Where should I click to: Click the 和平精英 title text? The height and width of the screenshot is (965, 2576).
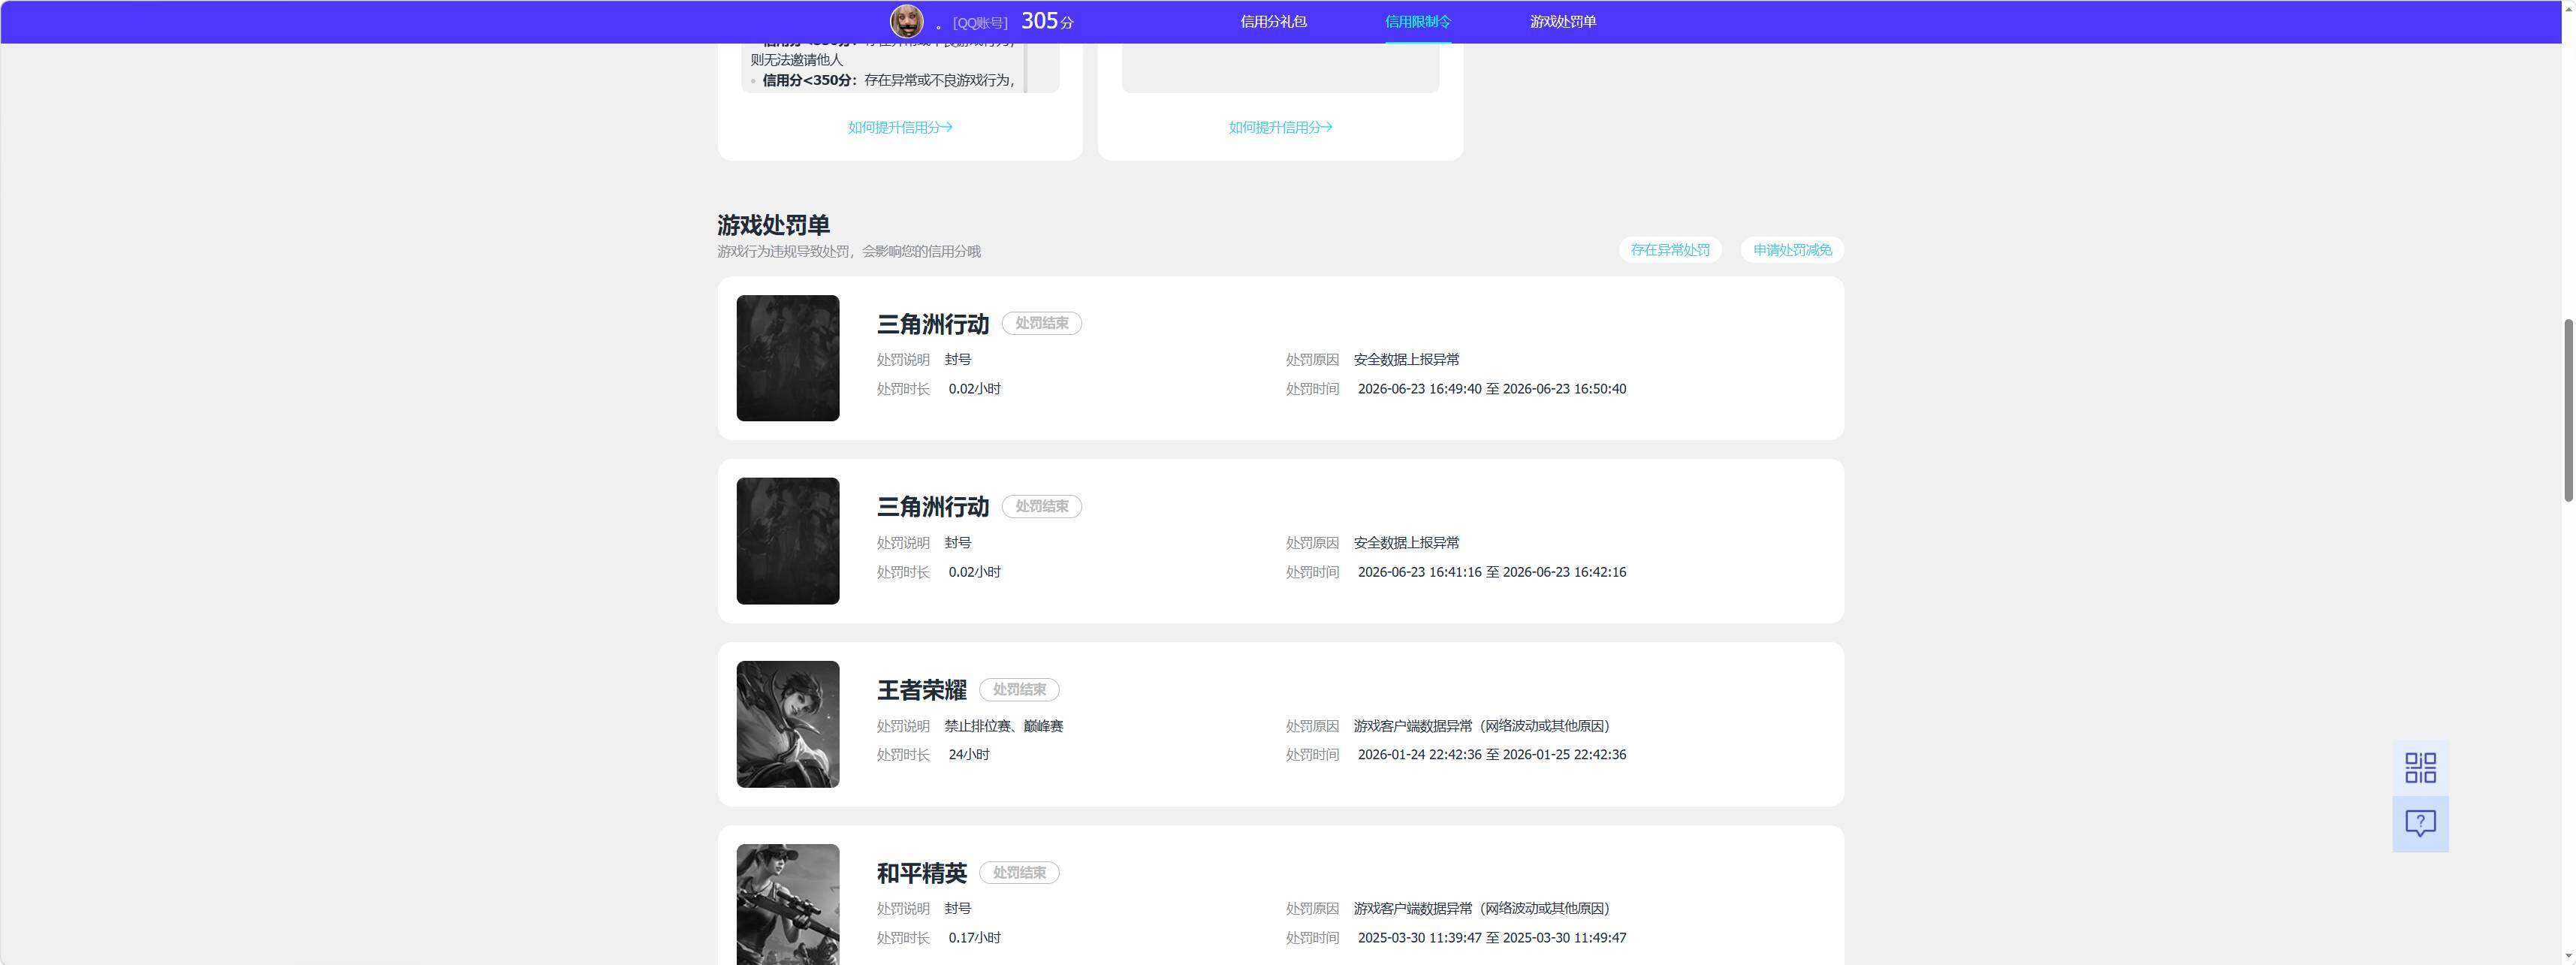pyautogui.click(x=922, y=873)
